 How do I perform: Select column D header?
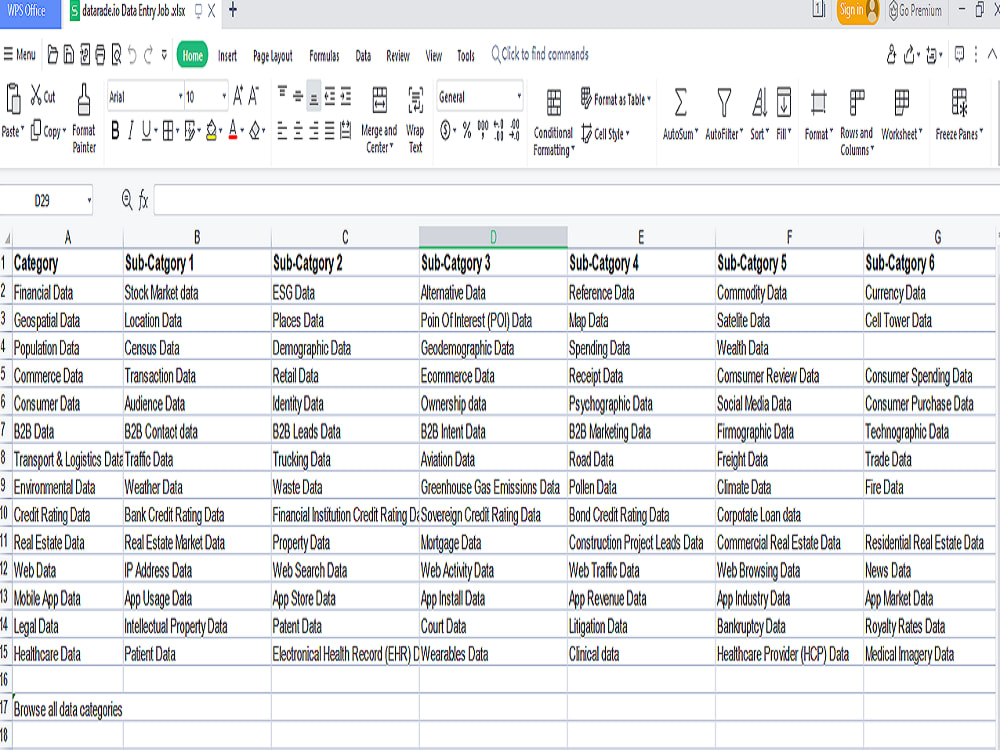pyautogui.click(x=493, y=237)
